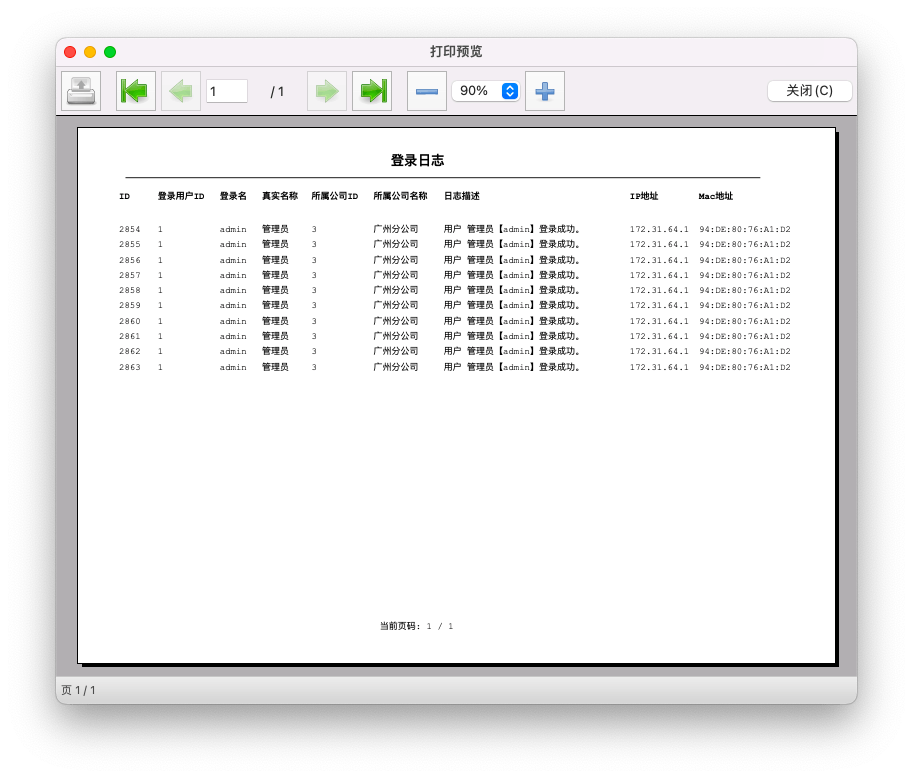
Task: Click the 日志描述 column header
Action: click(462, 196)
